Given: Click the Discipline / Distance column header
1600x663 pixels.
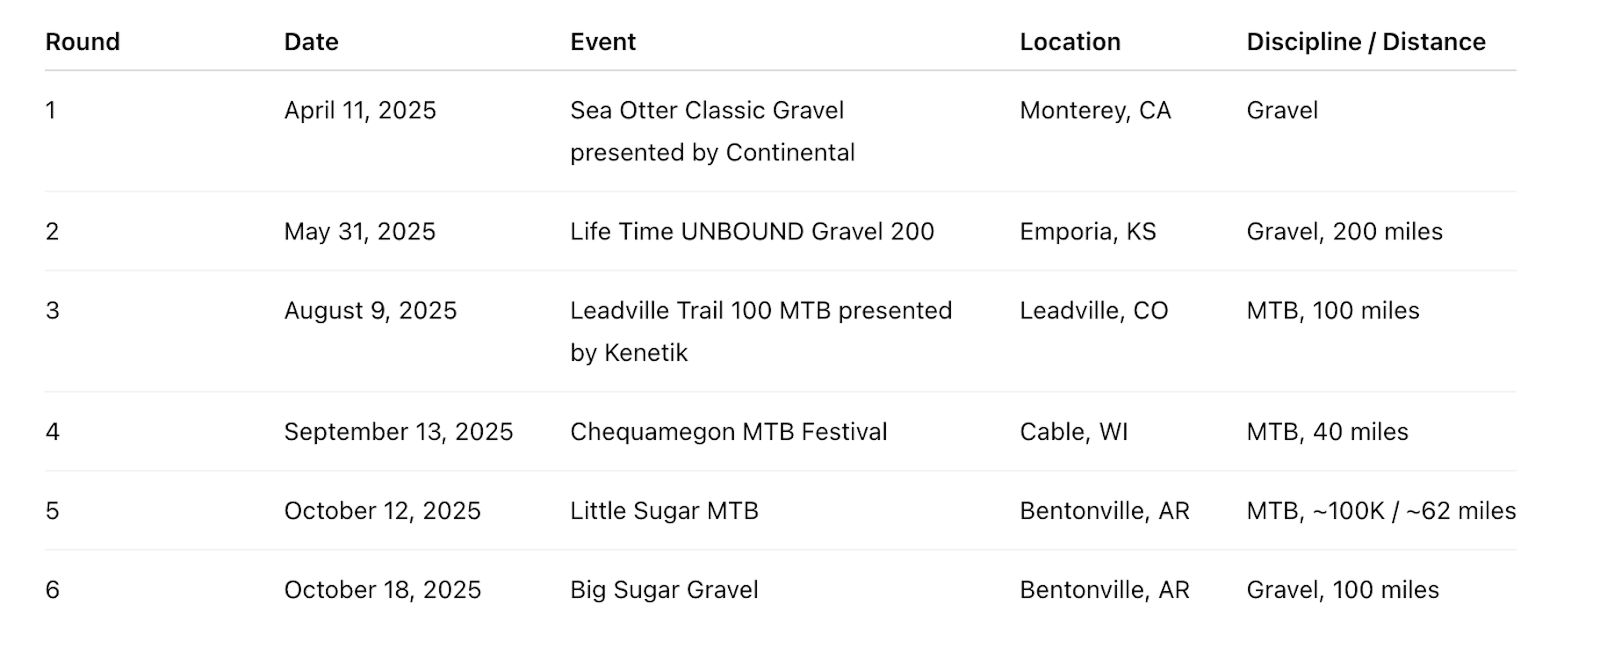Looking at the screenshot, I should coord(1365,42).
